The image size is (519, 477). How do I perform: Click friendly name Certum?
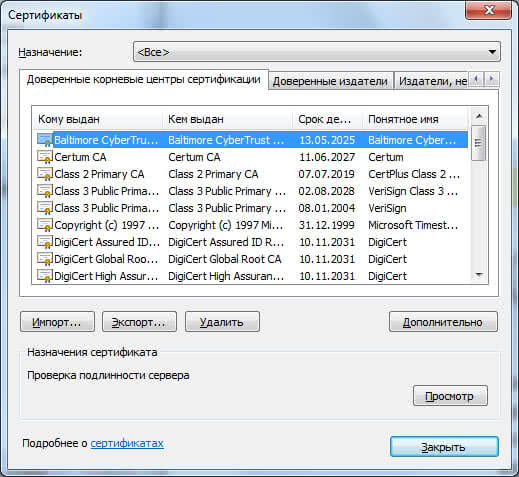[386, 157]
